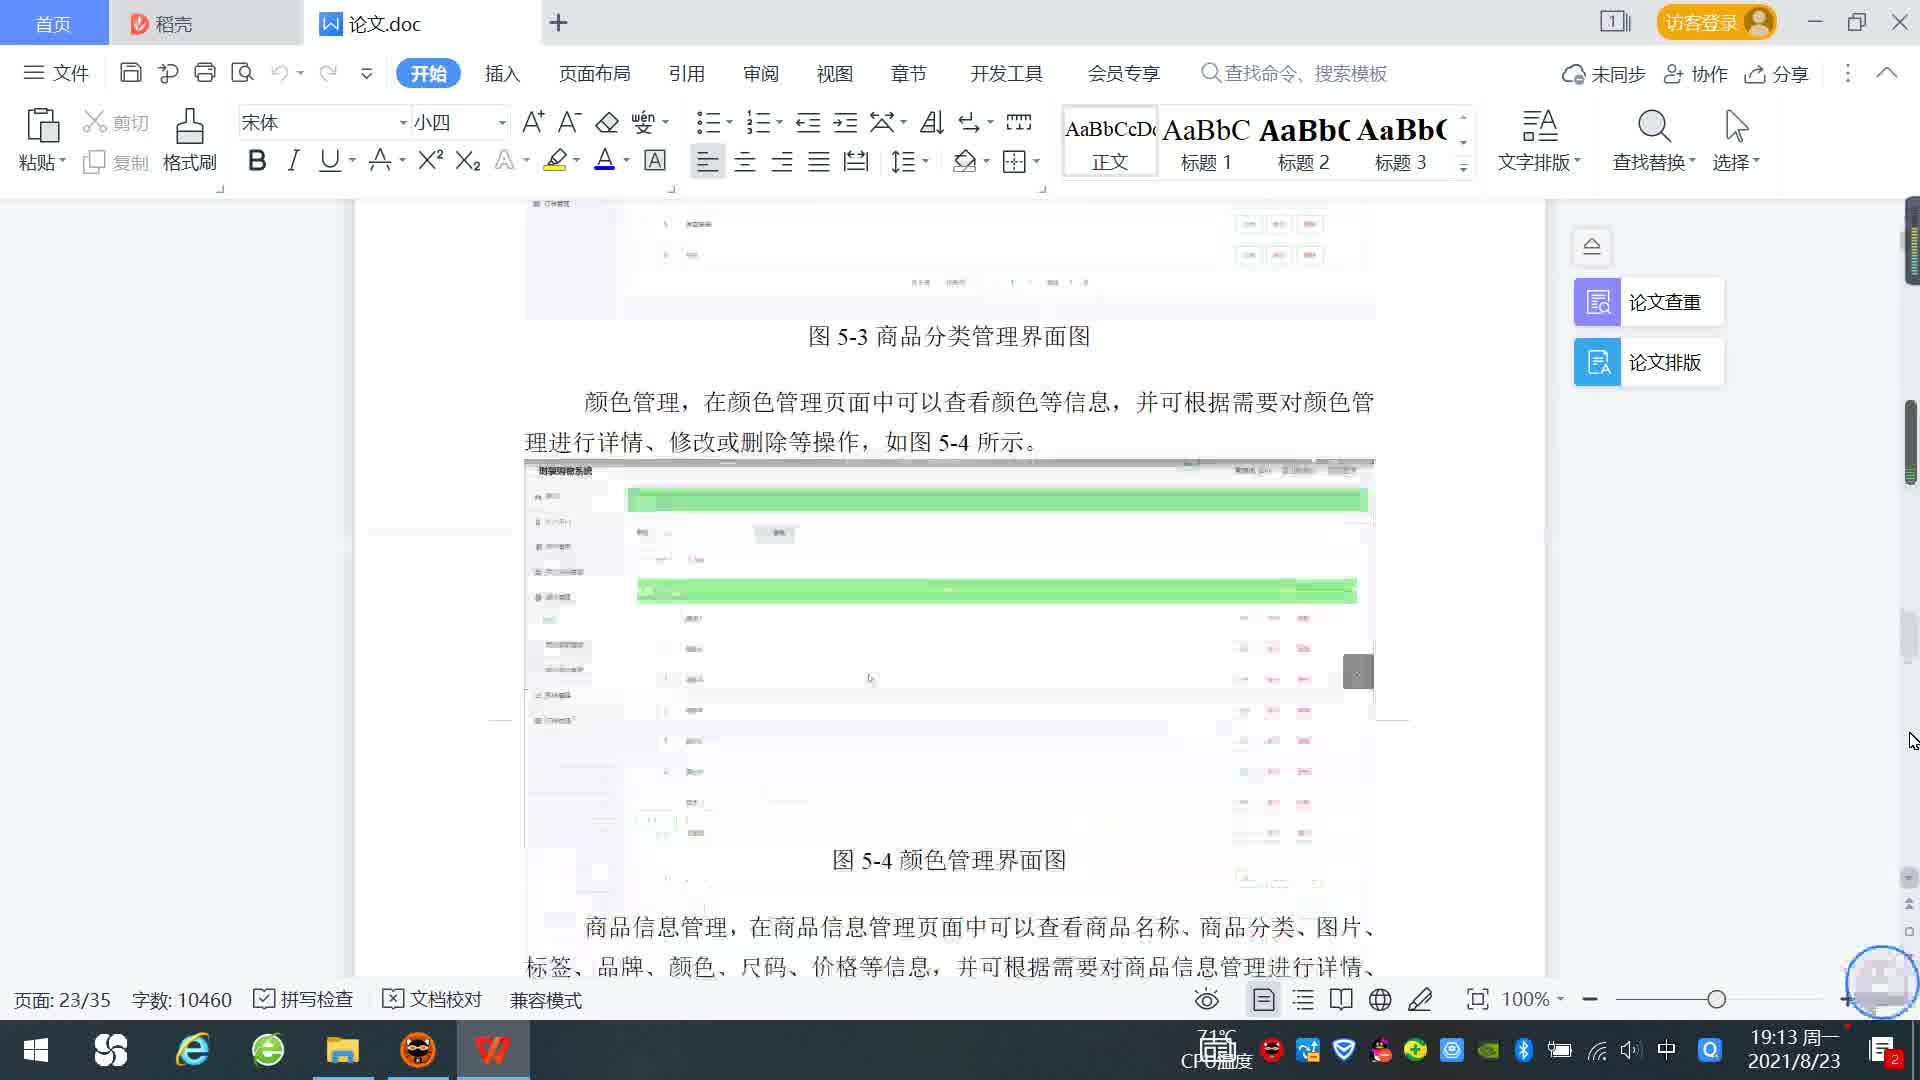Click the superscript X² icon
Viewport: 1920px width, 1080px height.
tap(430, 161)
